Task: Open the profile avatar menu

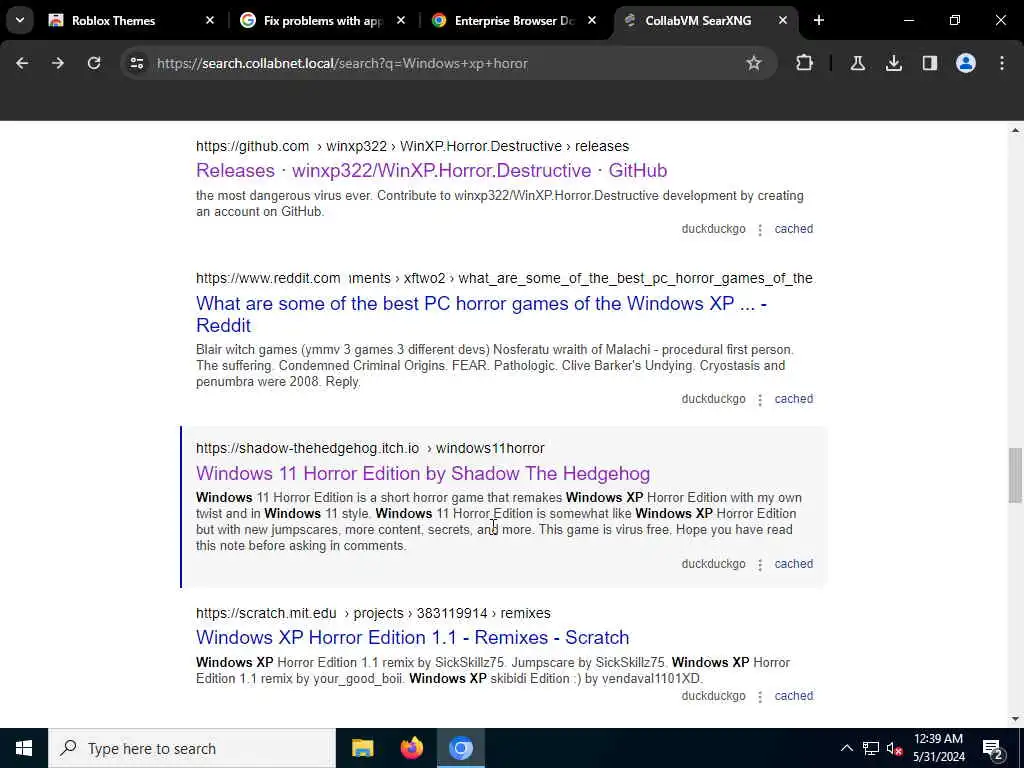Action: click(966, 63)
